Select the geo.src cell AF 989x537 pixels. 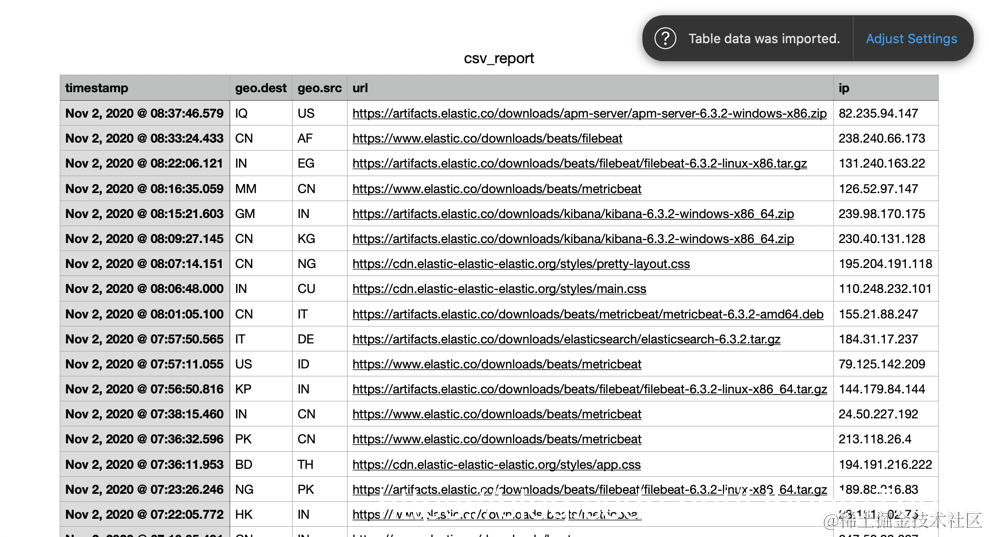[320, 138]
